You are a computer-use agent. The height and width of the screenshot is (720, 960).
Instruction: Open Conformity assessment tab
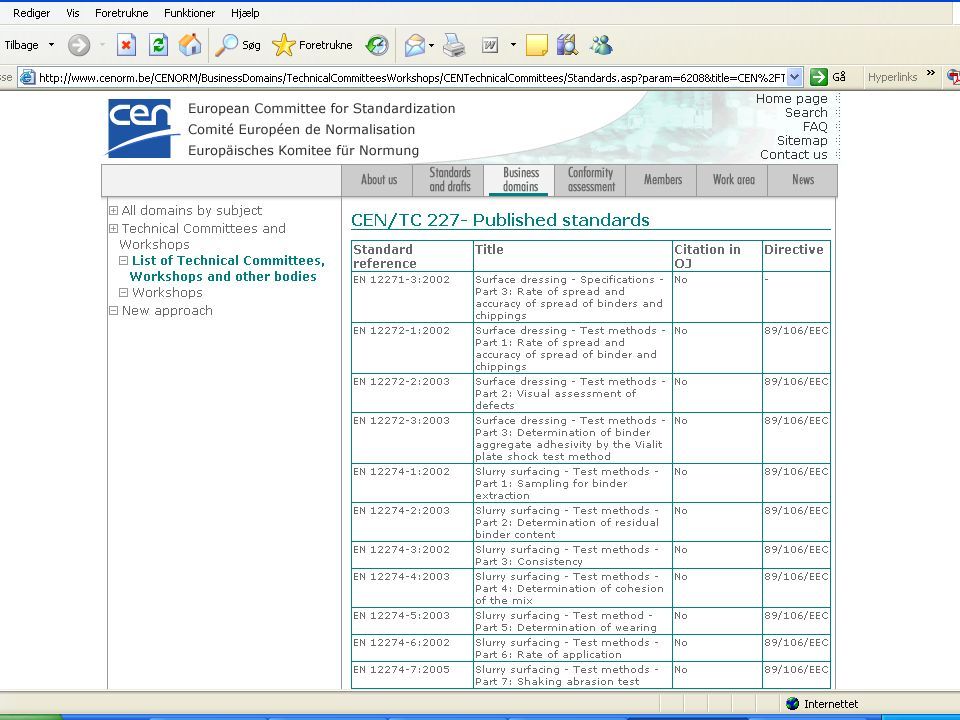pos(590,180)
